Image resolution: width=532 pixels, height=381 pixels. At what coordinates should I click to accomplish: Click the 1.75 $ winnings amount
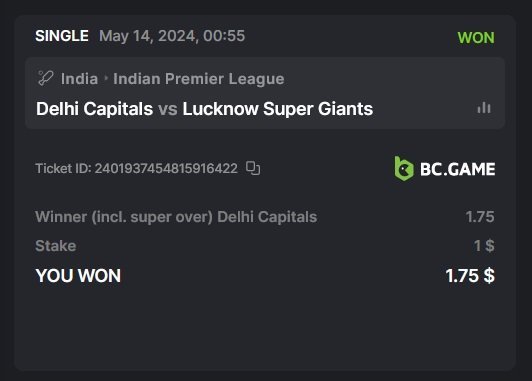click(470, 275)
